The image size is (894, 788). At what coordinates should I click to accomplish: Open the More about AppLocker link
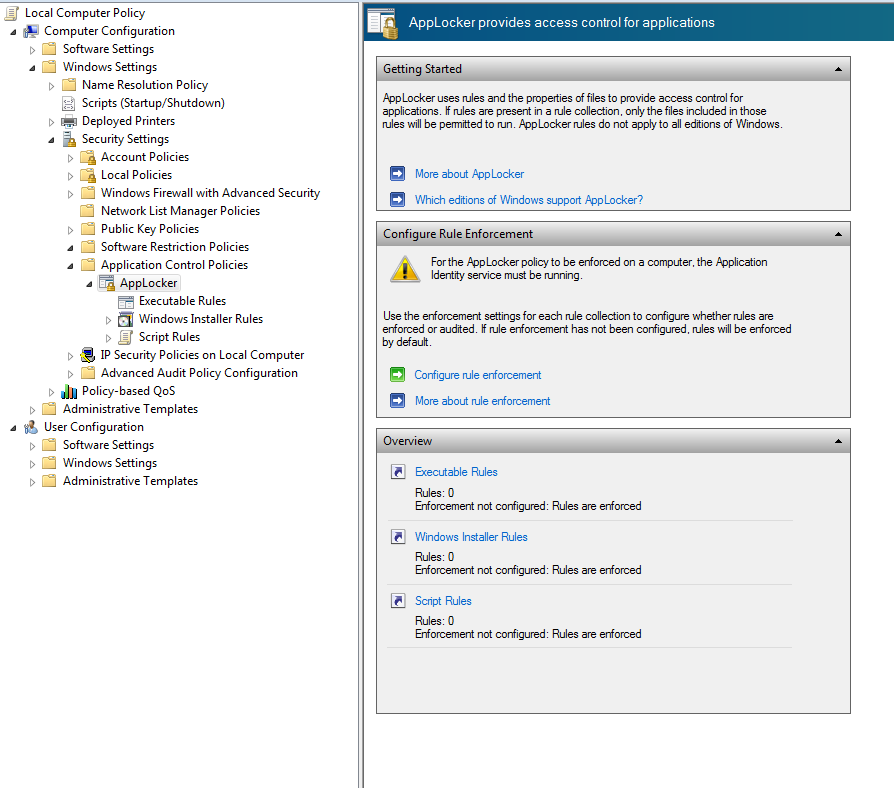[x=469, y=174]
